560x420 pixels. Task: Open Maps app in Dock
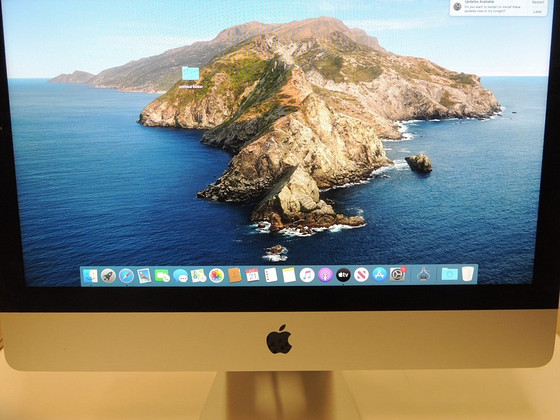pos(198,275)
